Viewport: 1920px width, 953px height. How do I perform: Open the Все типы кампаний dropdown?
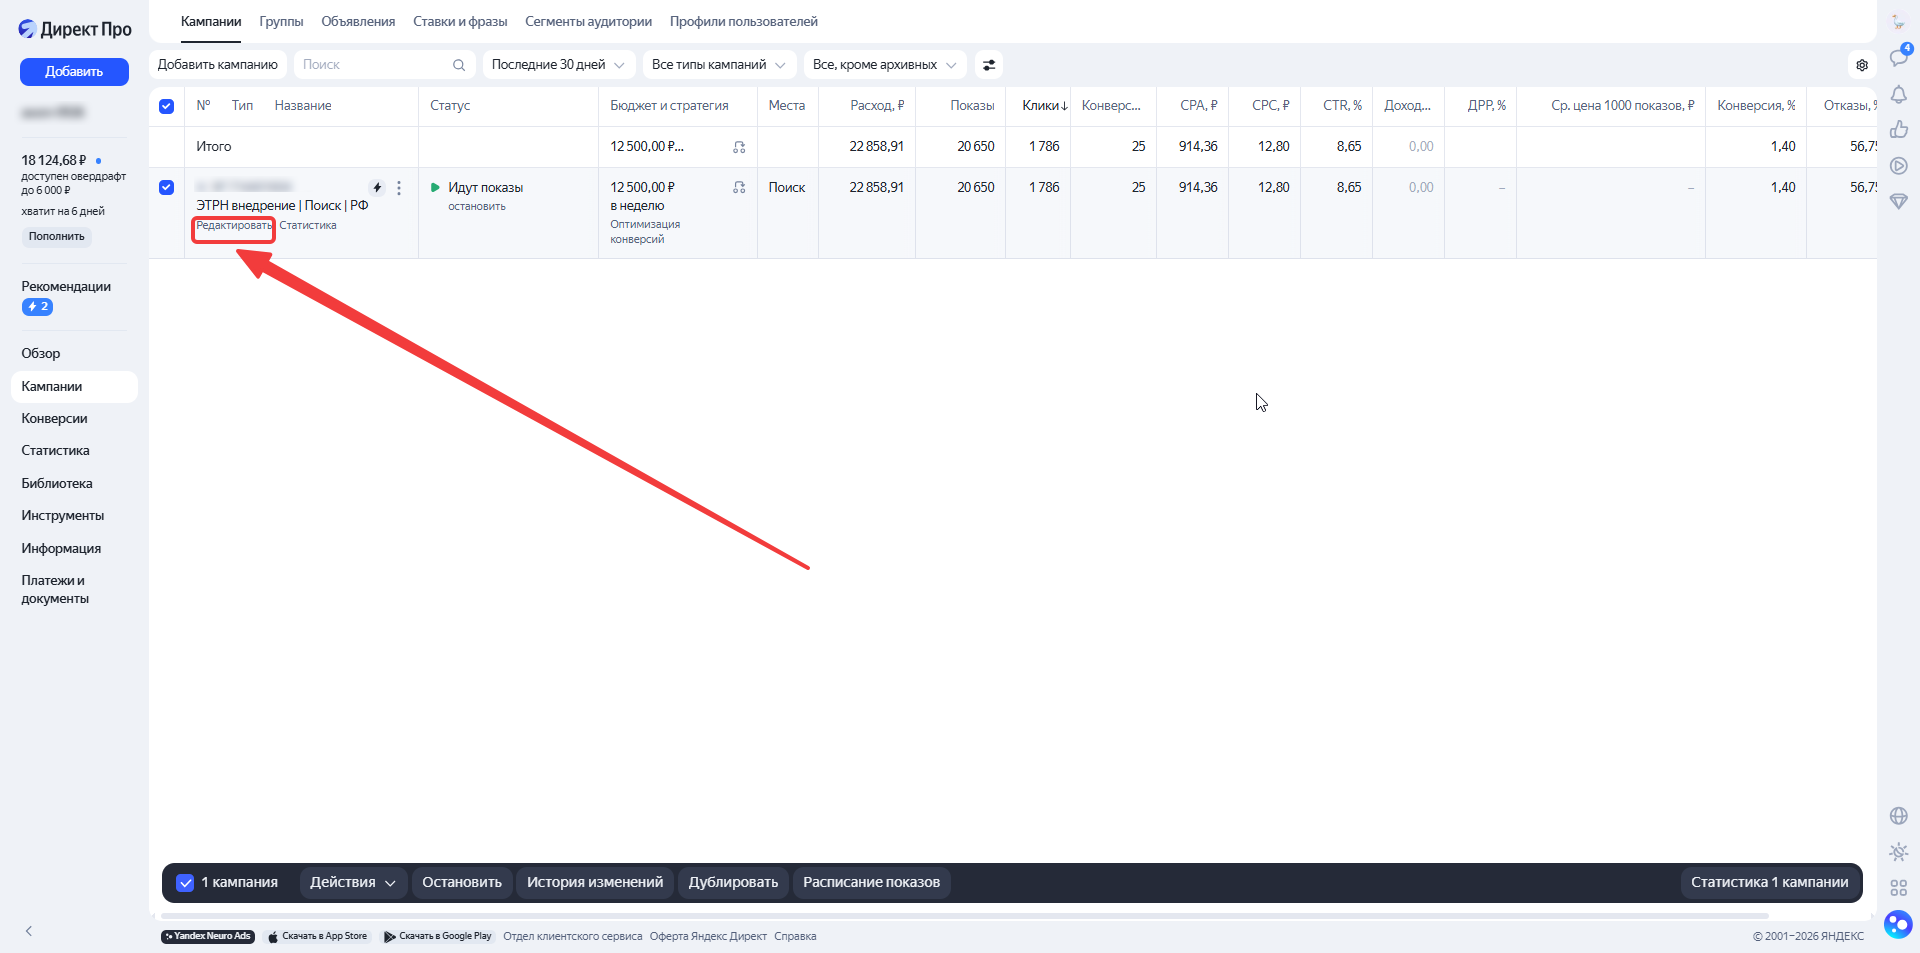tap(719, 65)
